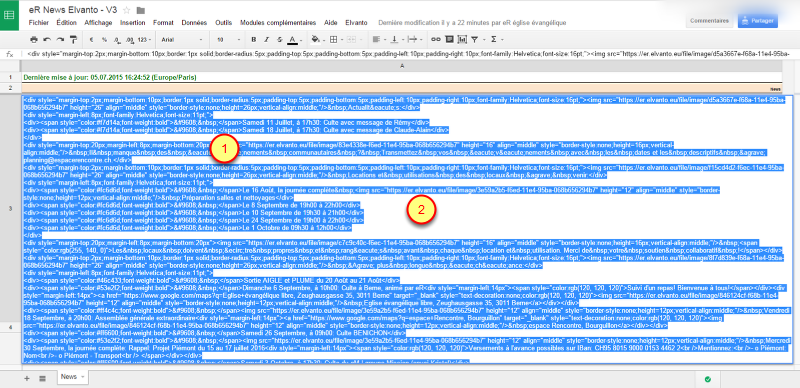Insert a comment
This screenshot has width=800, height=388.
point(449,39)
